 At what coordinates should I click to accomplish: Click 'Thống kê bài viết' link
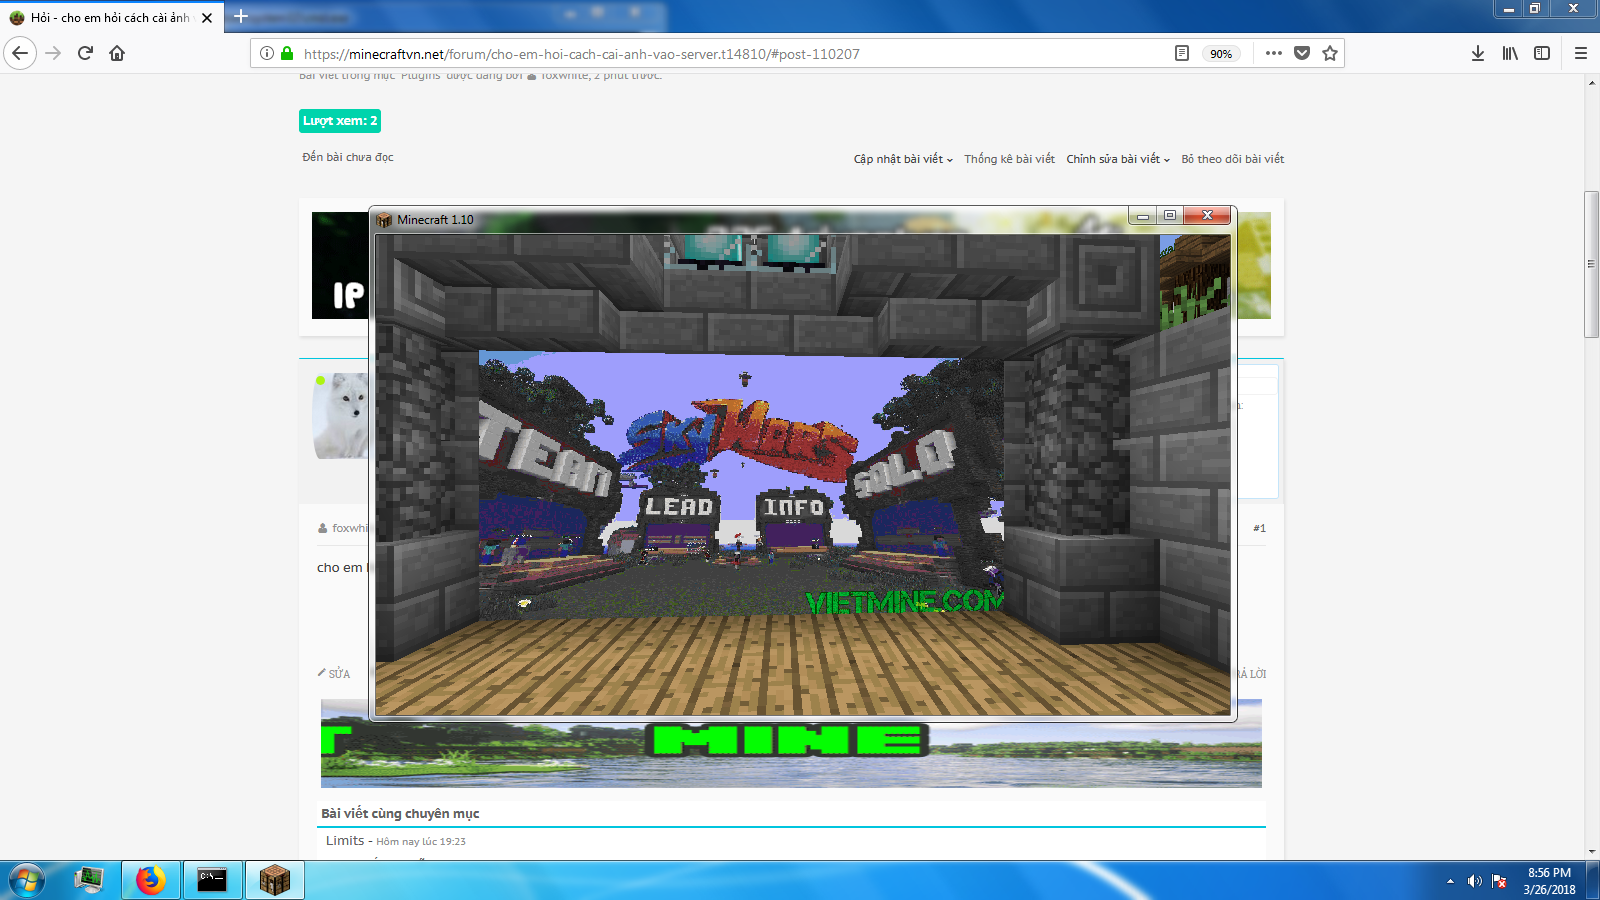(x=1009, y=159)
